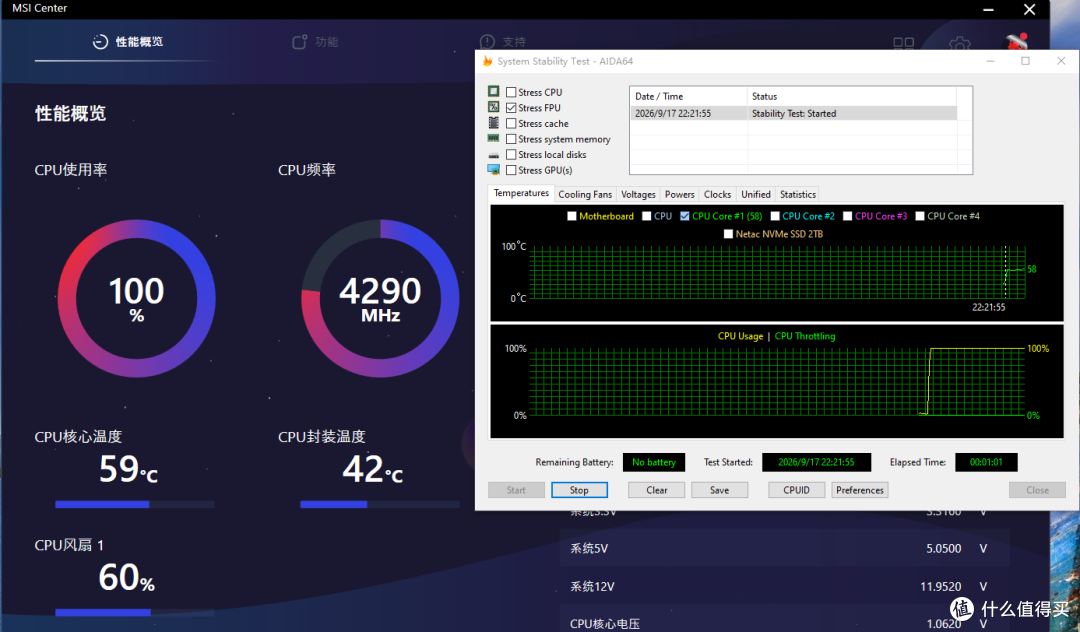Click the CPU频率 4290 MHz gauge
Screen dimensions: 1080x632
point(380,298)
